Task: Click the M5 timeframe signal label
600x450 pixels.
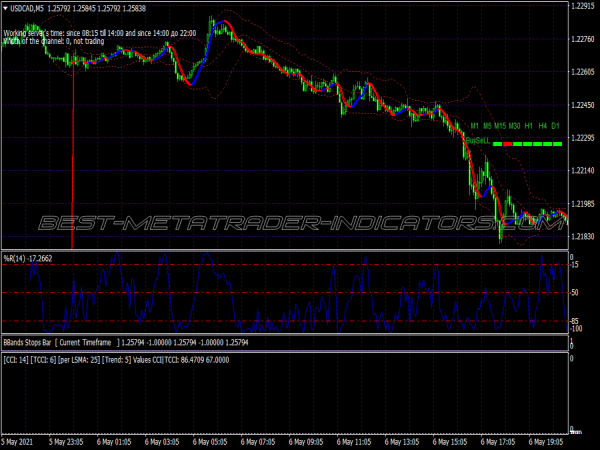Action: [487, 126]
